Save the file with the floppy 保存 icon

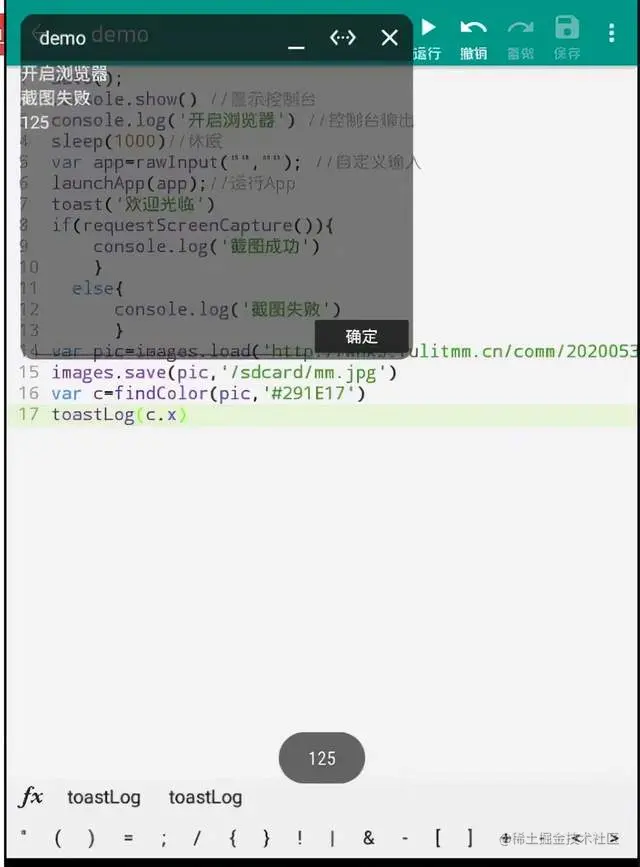coord(567,38)
